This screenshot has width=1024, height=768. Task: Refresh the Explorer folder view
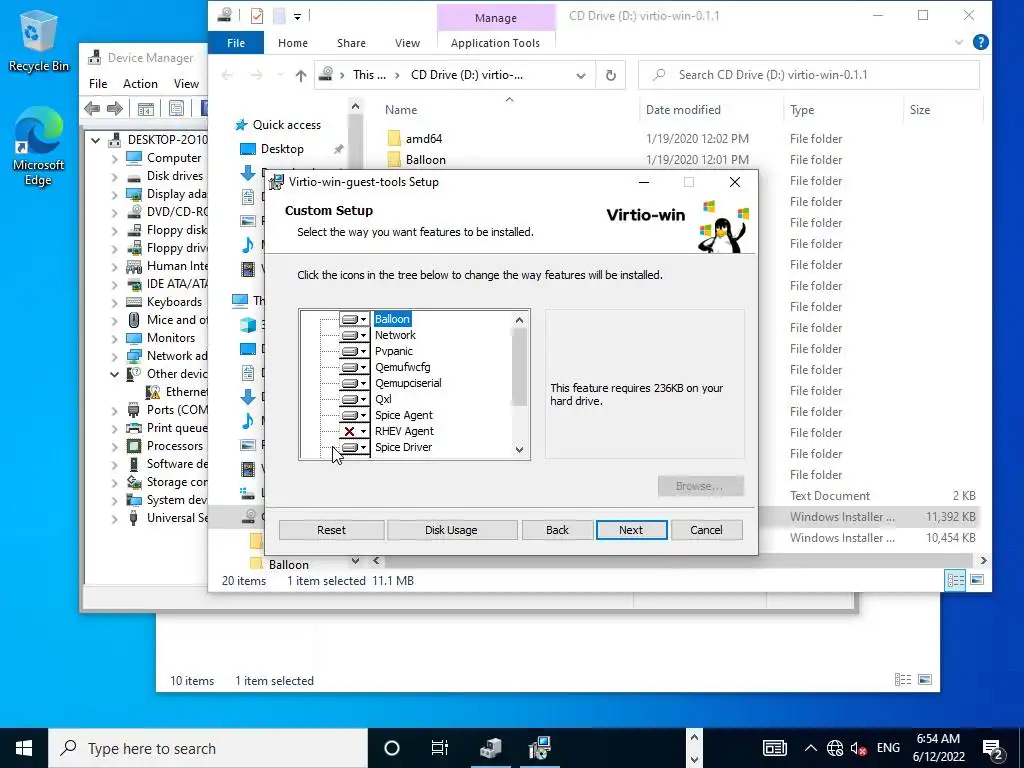(611, 75)
